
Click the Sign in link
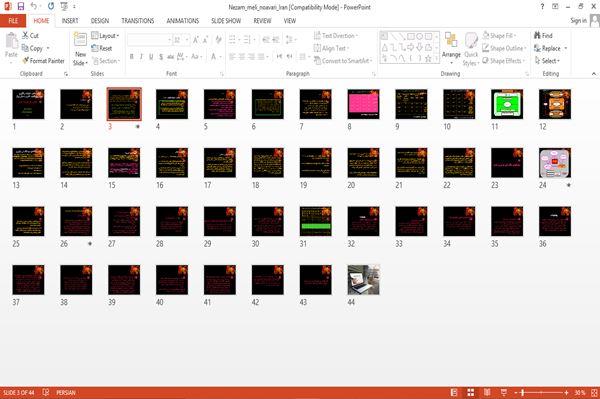(578, 21)
